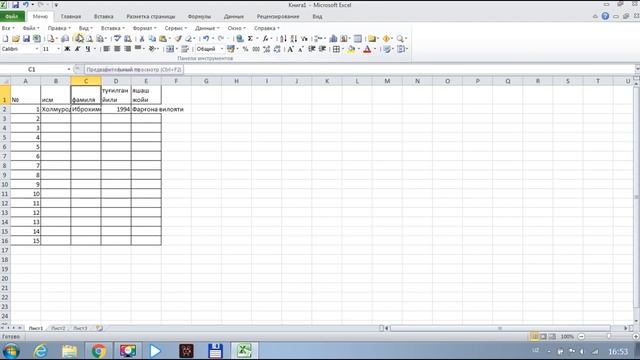
Task: Open the Правка dropdown menu
Action: [x=59, y=28]
